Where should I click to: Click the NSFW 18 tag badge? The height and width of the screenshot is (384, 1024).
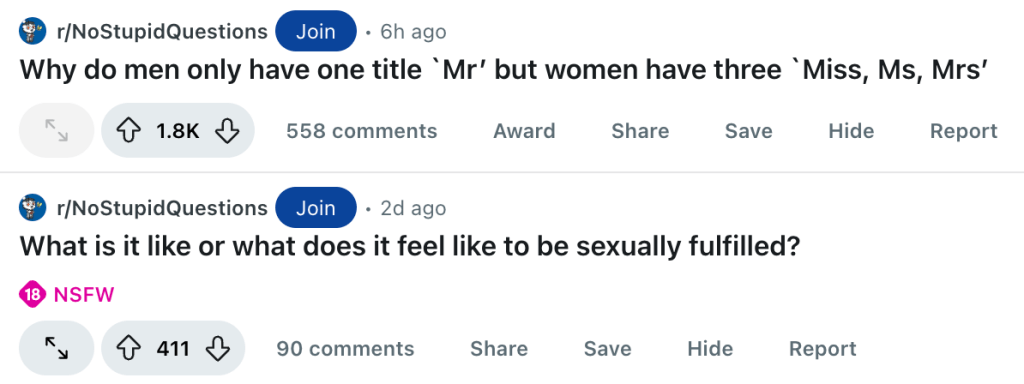click(67, 295)
